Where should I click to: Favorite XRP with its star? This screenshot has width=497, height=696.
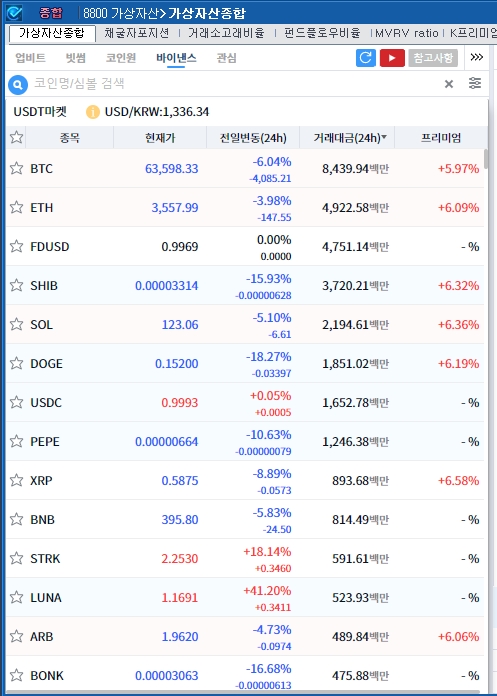click(x=16, y=480)
